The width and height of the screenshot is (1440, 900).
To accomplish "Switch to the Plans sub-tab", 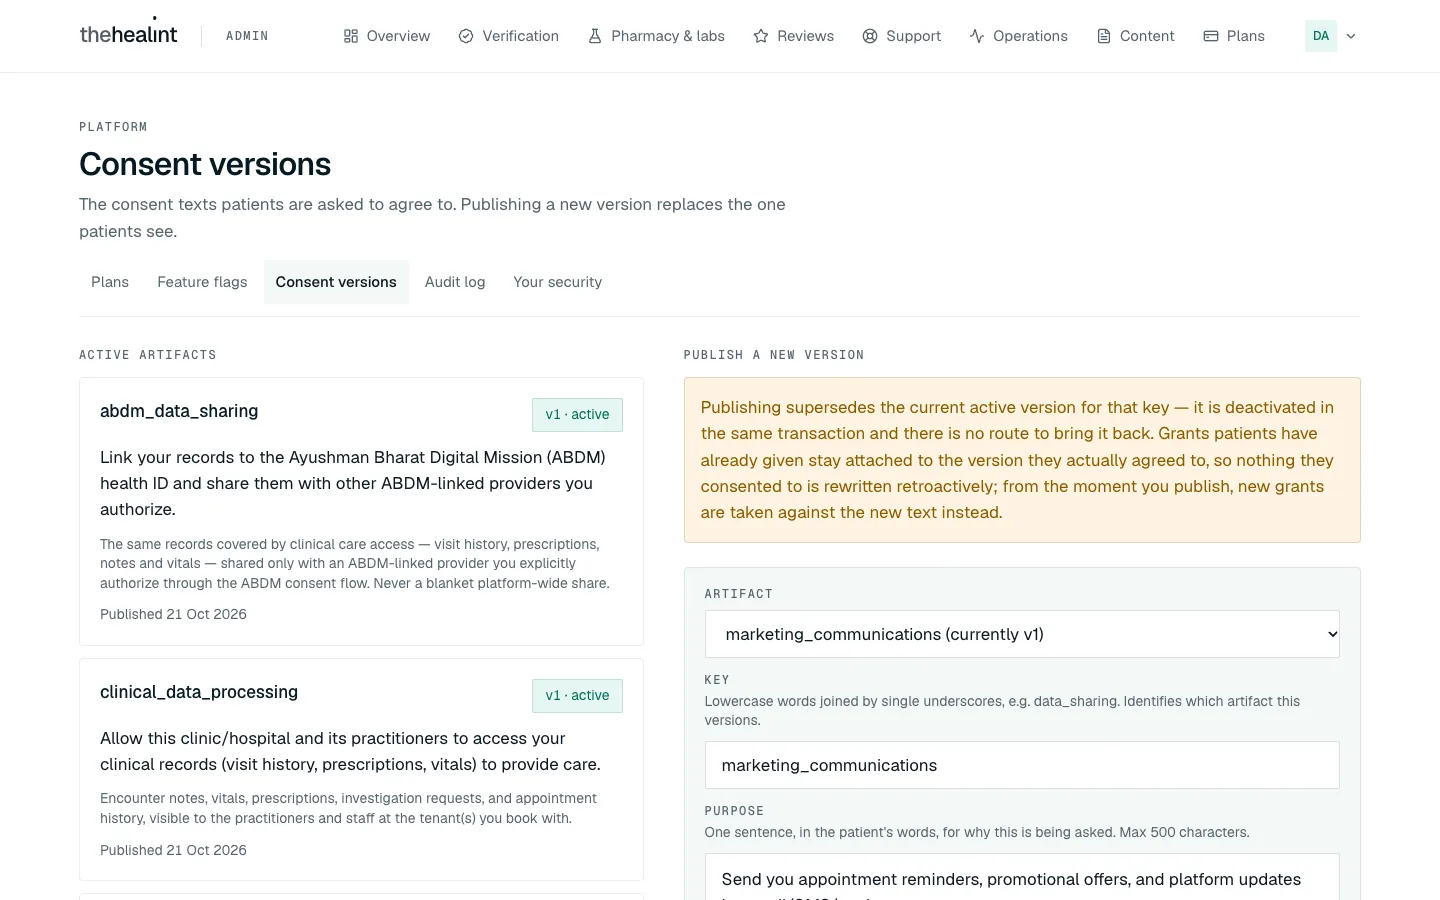I will (x=110, y=282).
